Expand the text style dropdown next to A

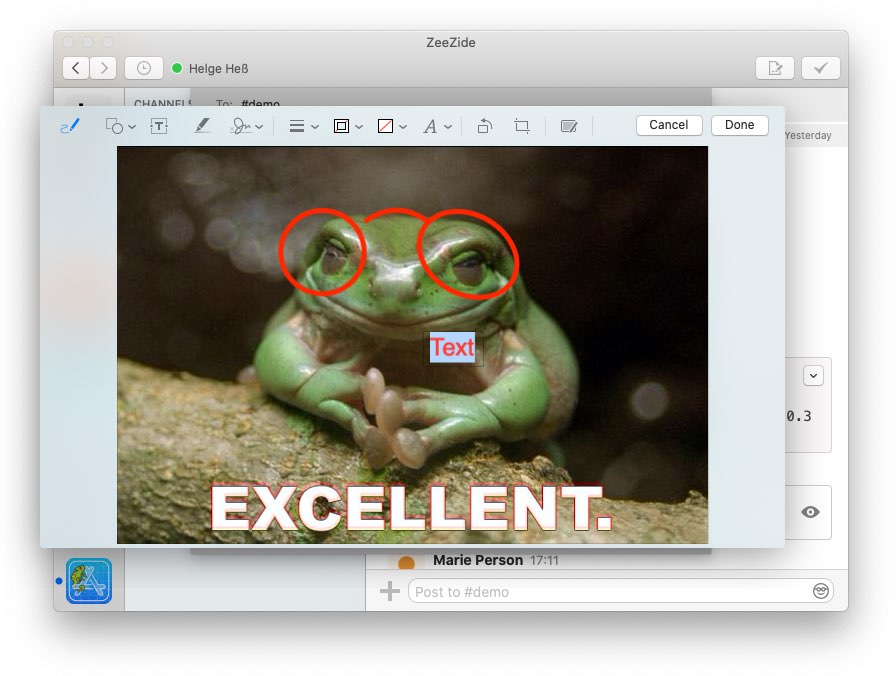(x=447, y=126)
